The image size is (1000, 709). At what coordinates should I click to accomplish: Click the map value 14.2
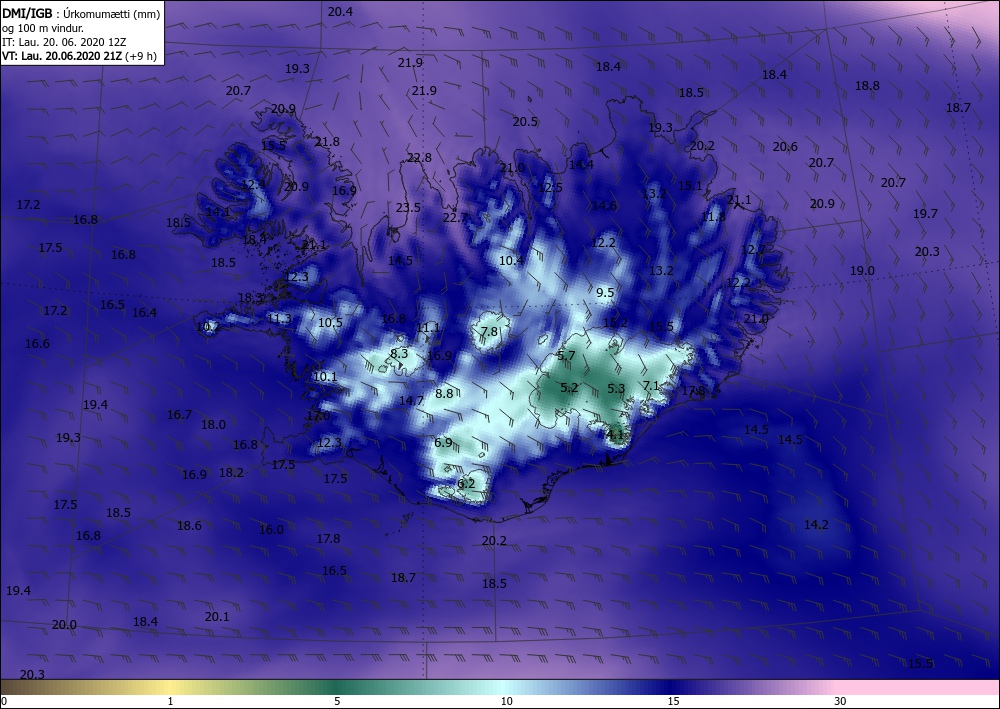click(x=816, y=525)
